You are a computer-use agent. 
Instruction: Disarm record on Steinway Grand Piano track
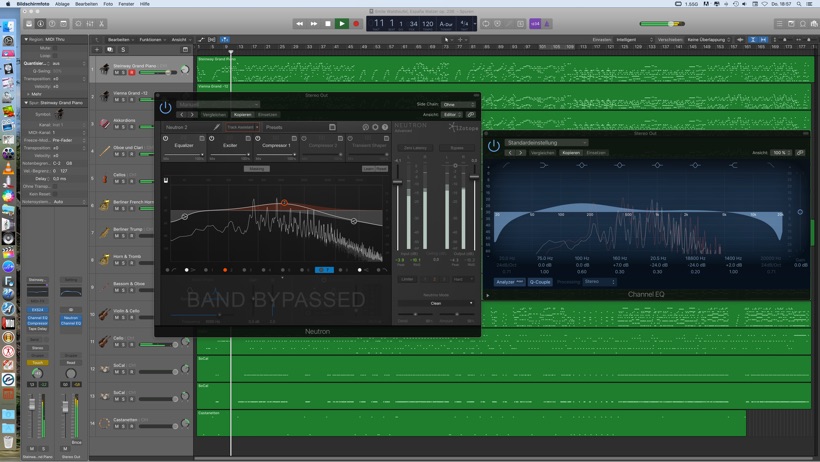click(x=132, y=72)
